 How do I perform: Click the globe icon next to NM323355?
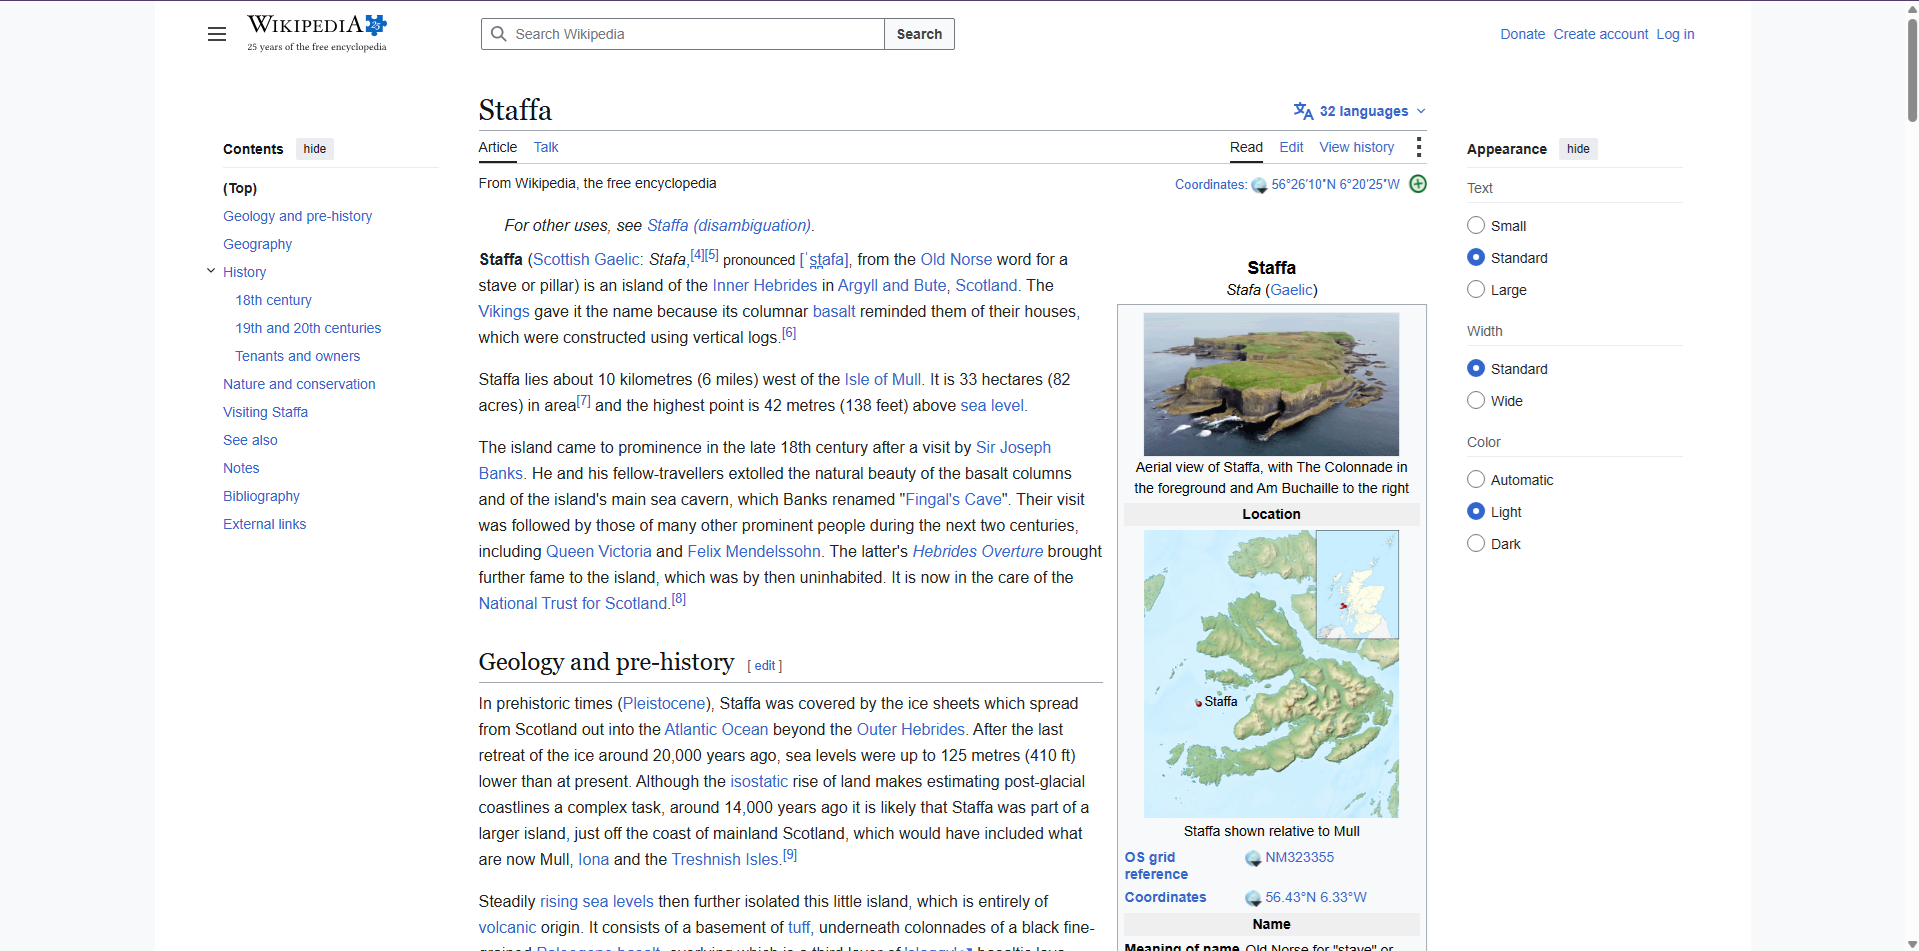point(1253,858)
